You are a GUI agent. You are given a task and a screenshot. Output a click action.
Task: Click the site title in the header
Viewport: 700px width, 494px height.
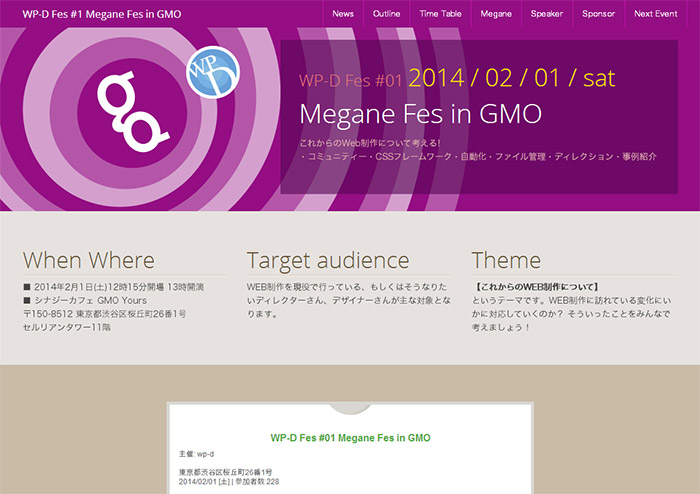click(101, 14)
